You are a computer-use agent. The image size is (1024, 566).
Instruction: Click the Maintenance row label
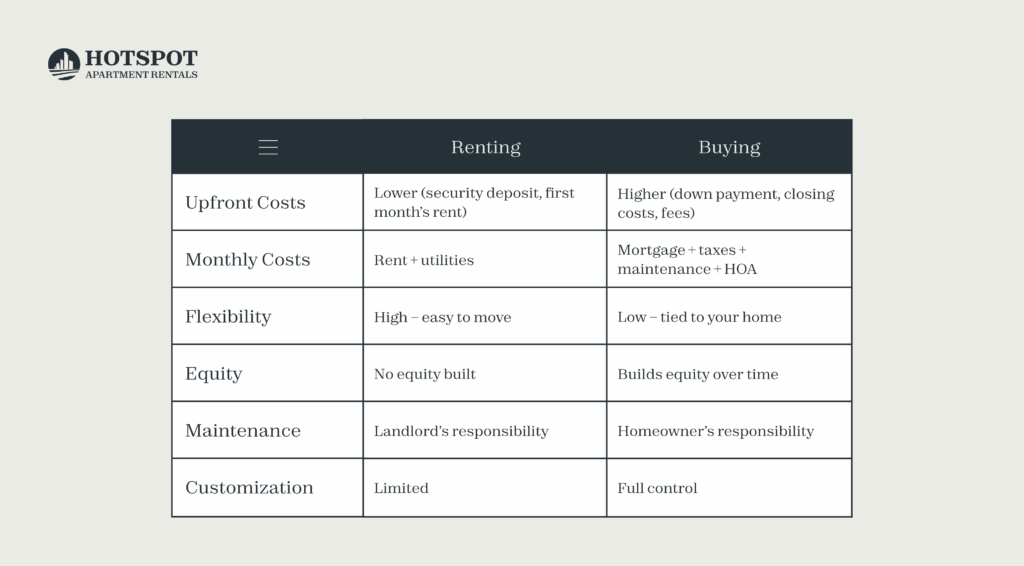[243, 430]
